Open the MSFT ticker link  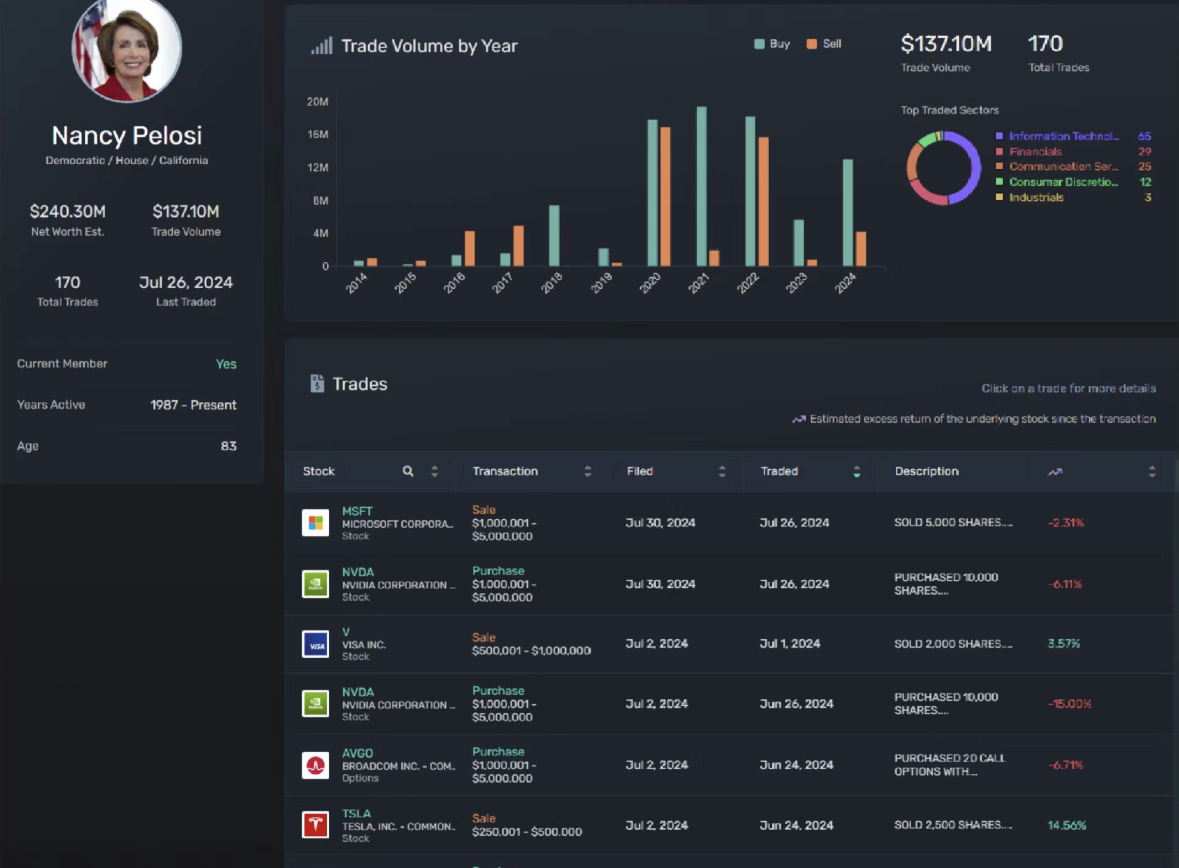coord(357,511)
